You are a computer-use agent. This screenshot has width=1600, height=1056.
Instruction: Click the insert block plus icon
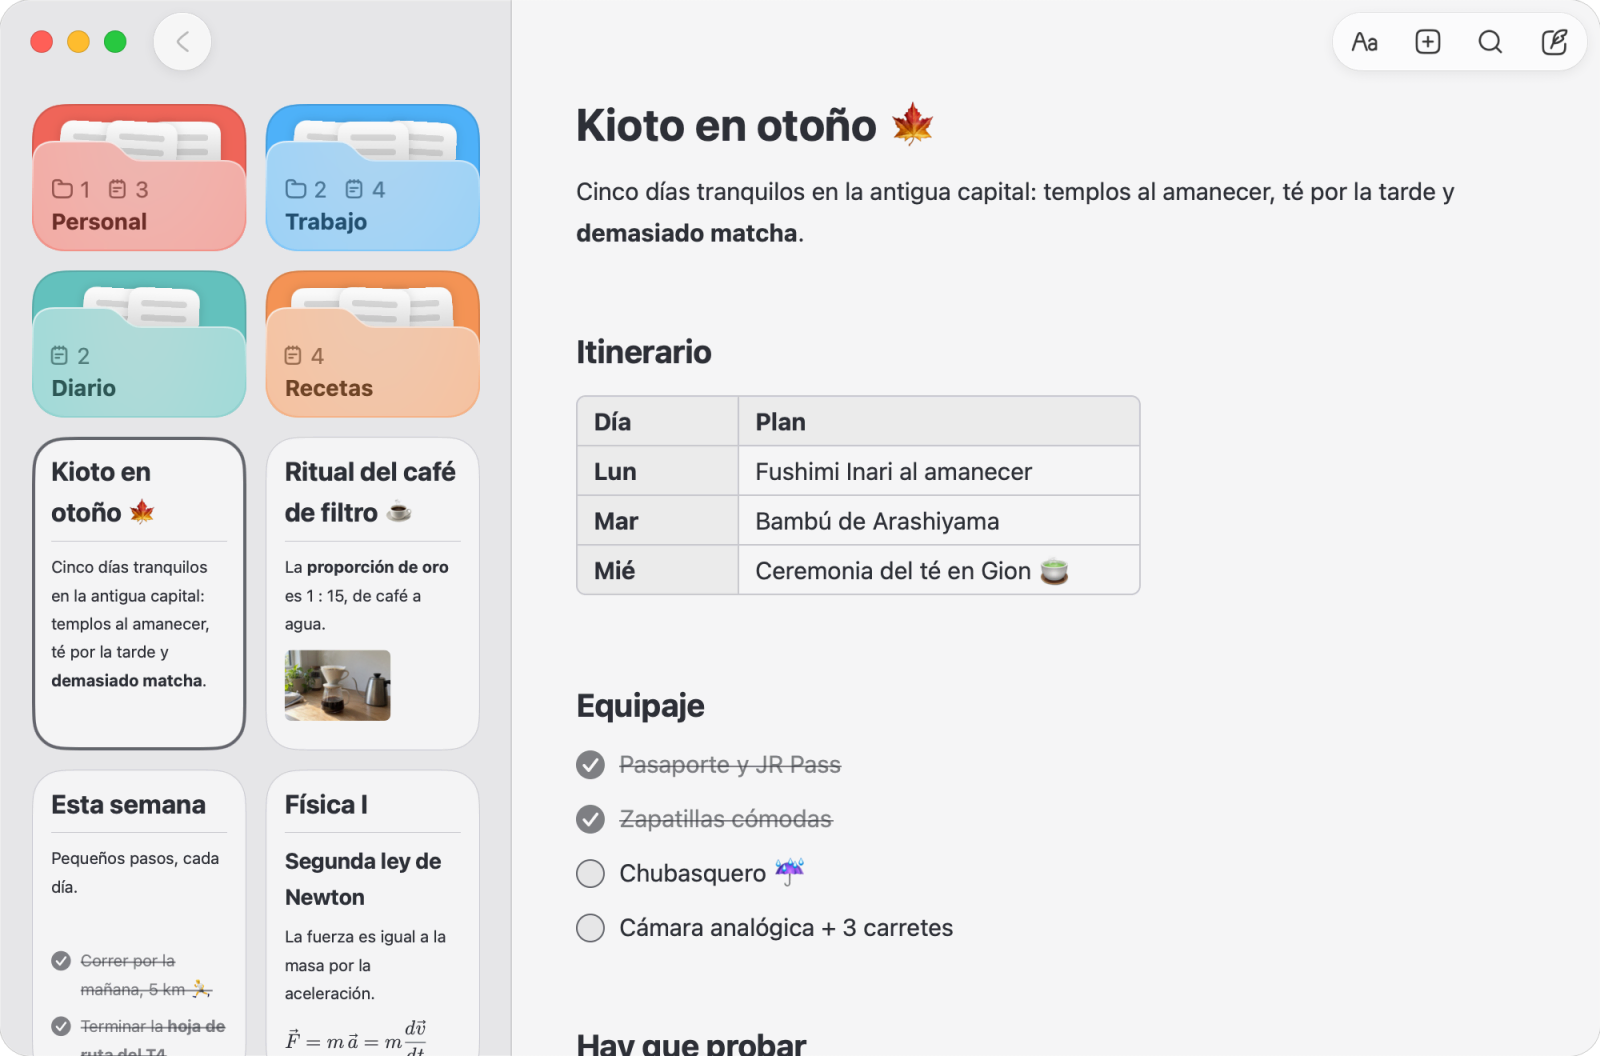tap(1427, 42)
